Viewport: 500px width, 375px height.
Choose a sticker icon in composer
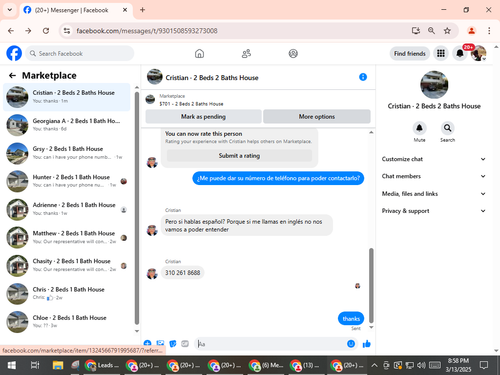click(173, 344)
